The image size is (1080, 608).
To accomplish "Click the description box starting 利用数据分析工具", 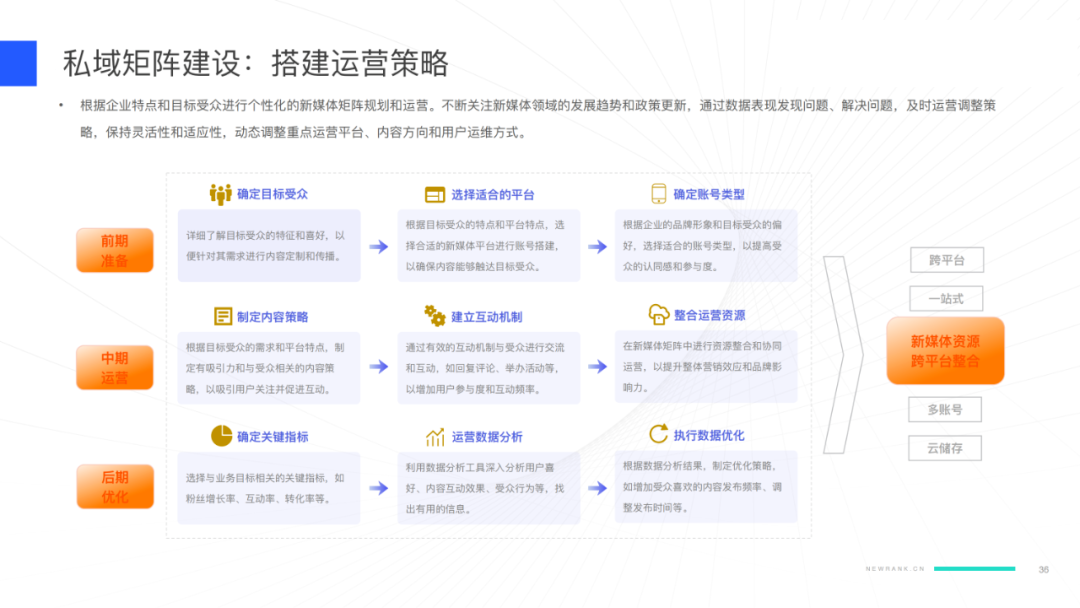I will 488,488.
